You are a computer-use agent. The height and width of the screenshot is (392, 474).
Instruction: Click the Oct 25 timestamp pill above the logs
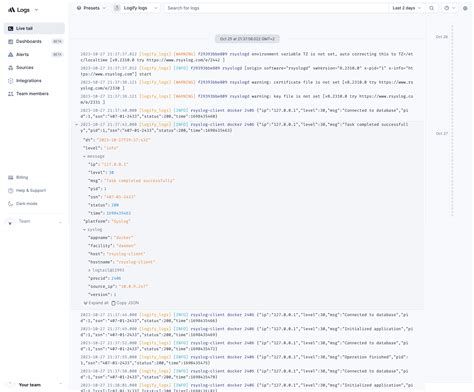point(247,39)
